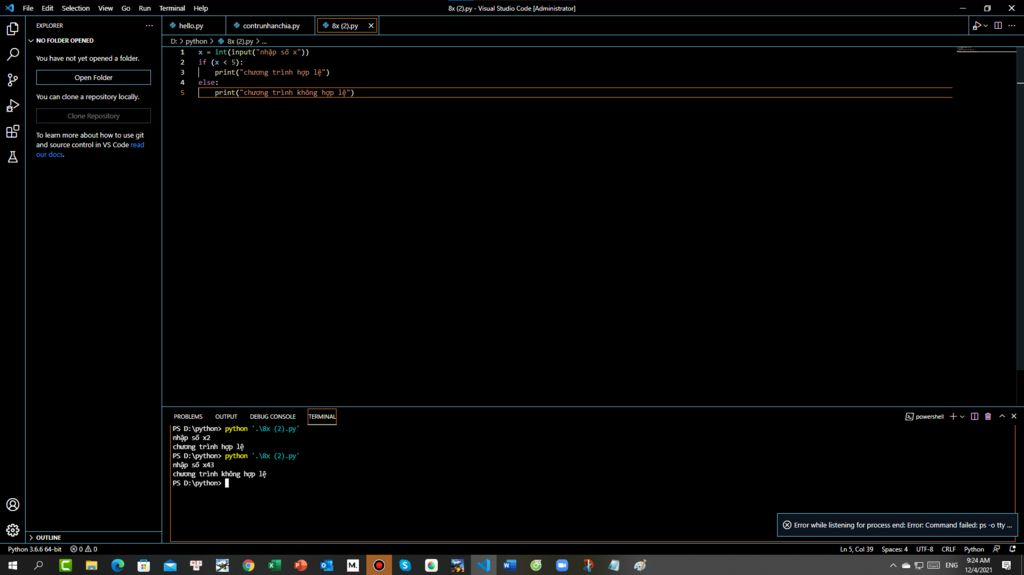Open the Extensions view

pyautogui.click(x=12, y=131)
